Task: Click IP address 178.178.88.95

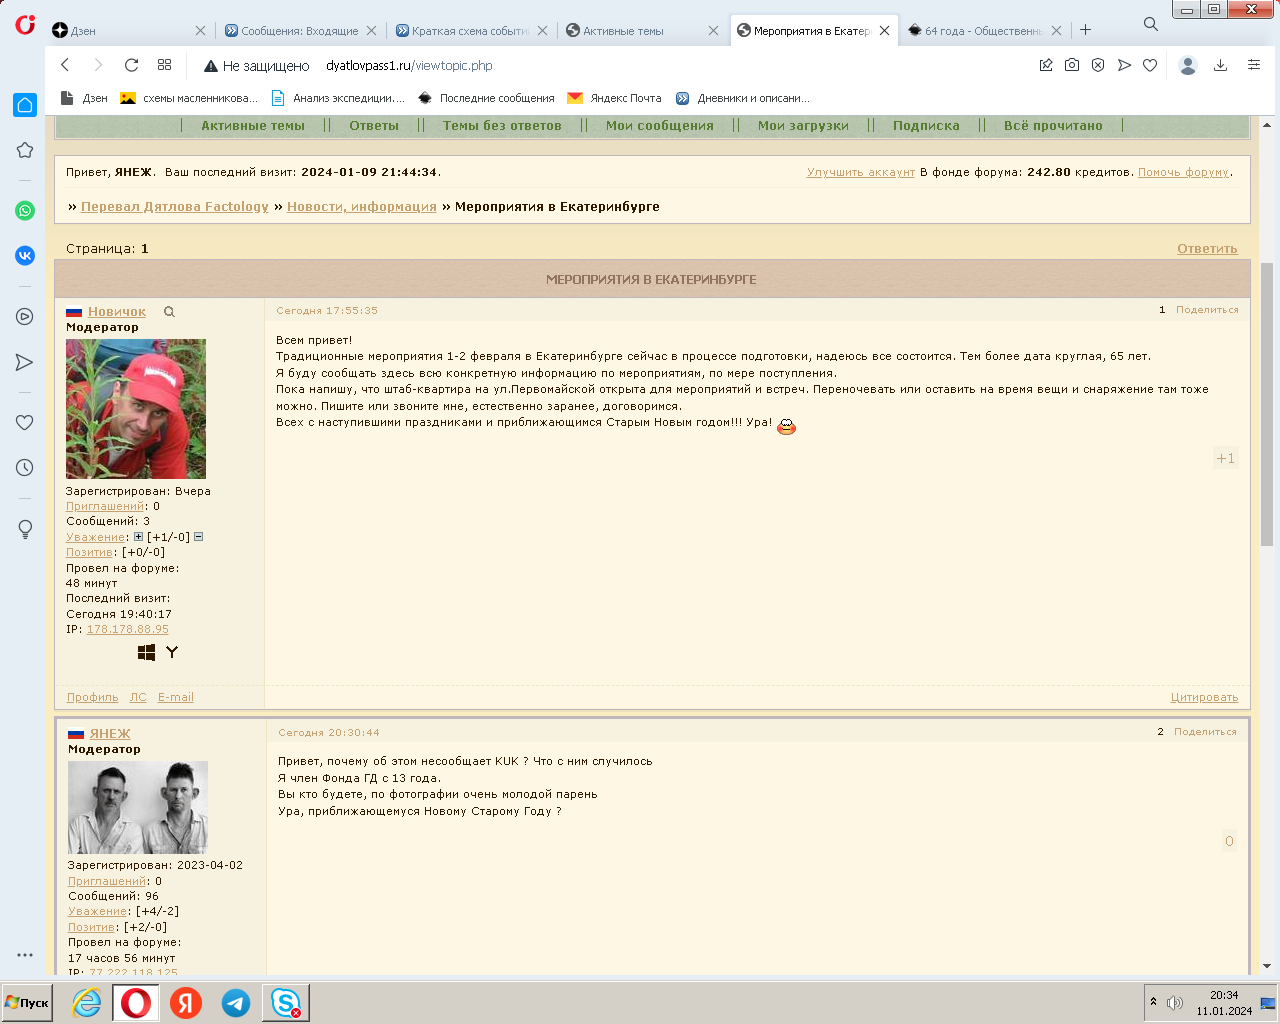Action: click(x=127, y=630)
